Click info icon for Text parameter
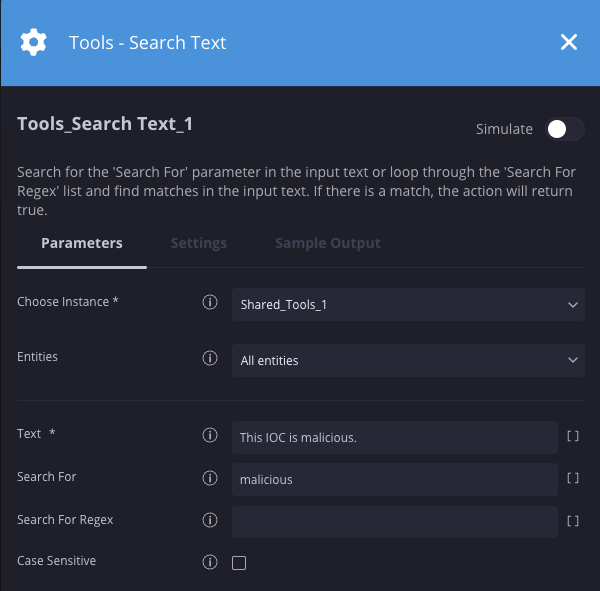The width and height of the screenshot is (600, 591). tap(210, 435)
